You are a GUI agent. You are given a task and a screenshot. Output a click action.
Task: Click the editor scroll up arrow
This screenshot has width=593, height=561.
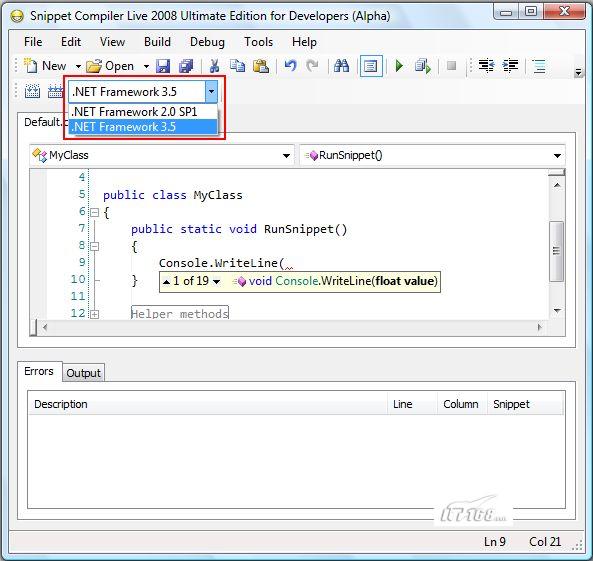pos(557,185)
